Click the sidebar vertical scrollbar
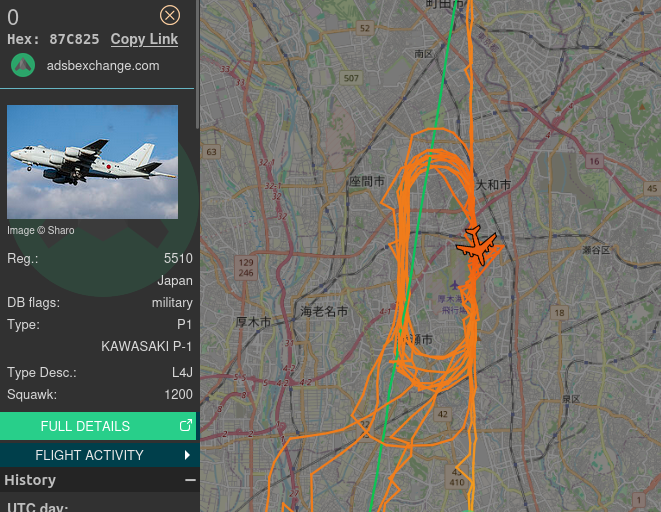The image size is (661, 512). (x=197, y=64)
